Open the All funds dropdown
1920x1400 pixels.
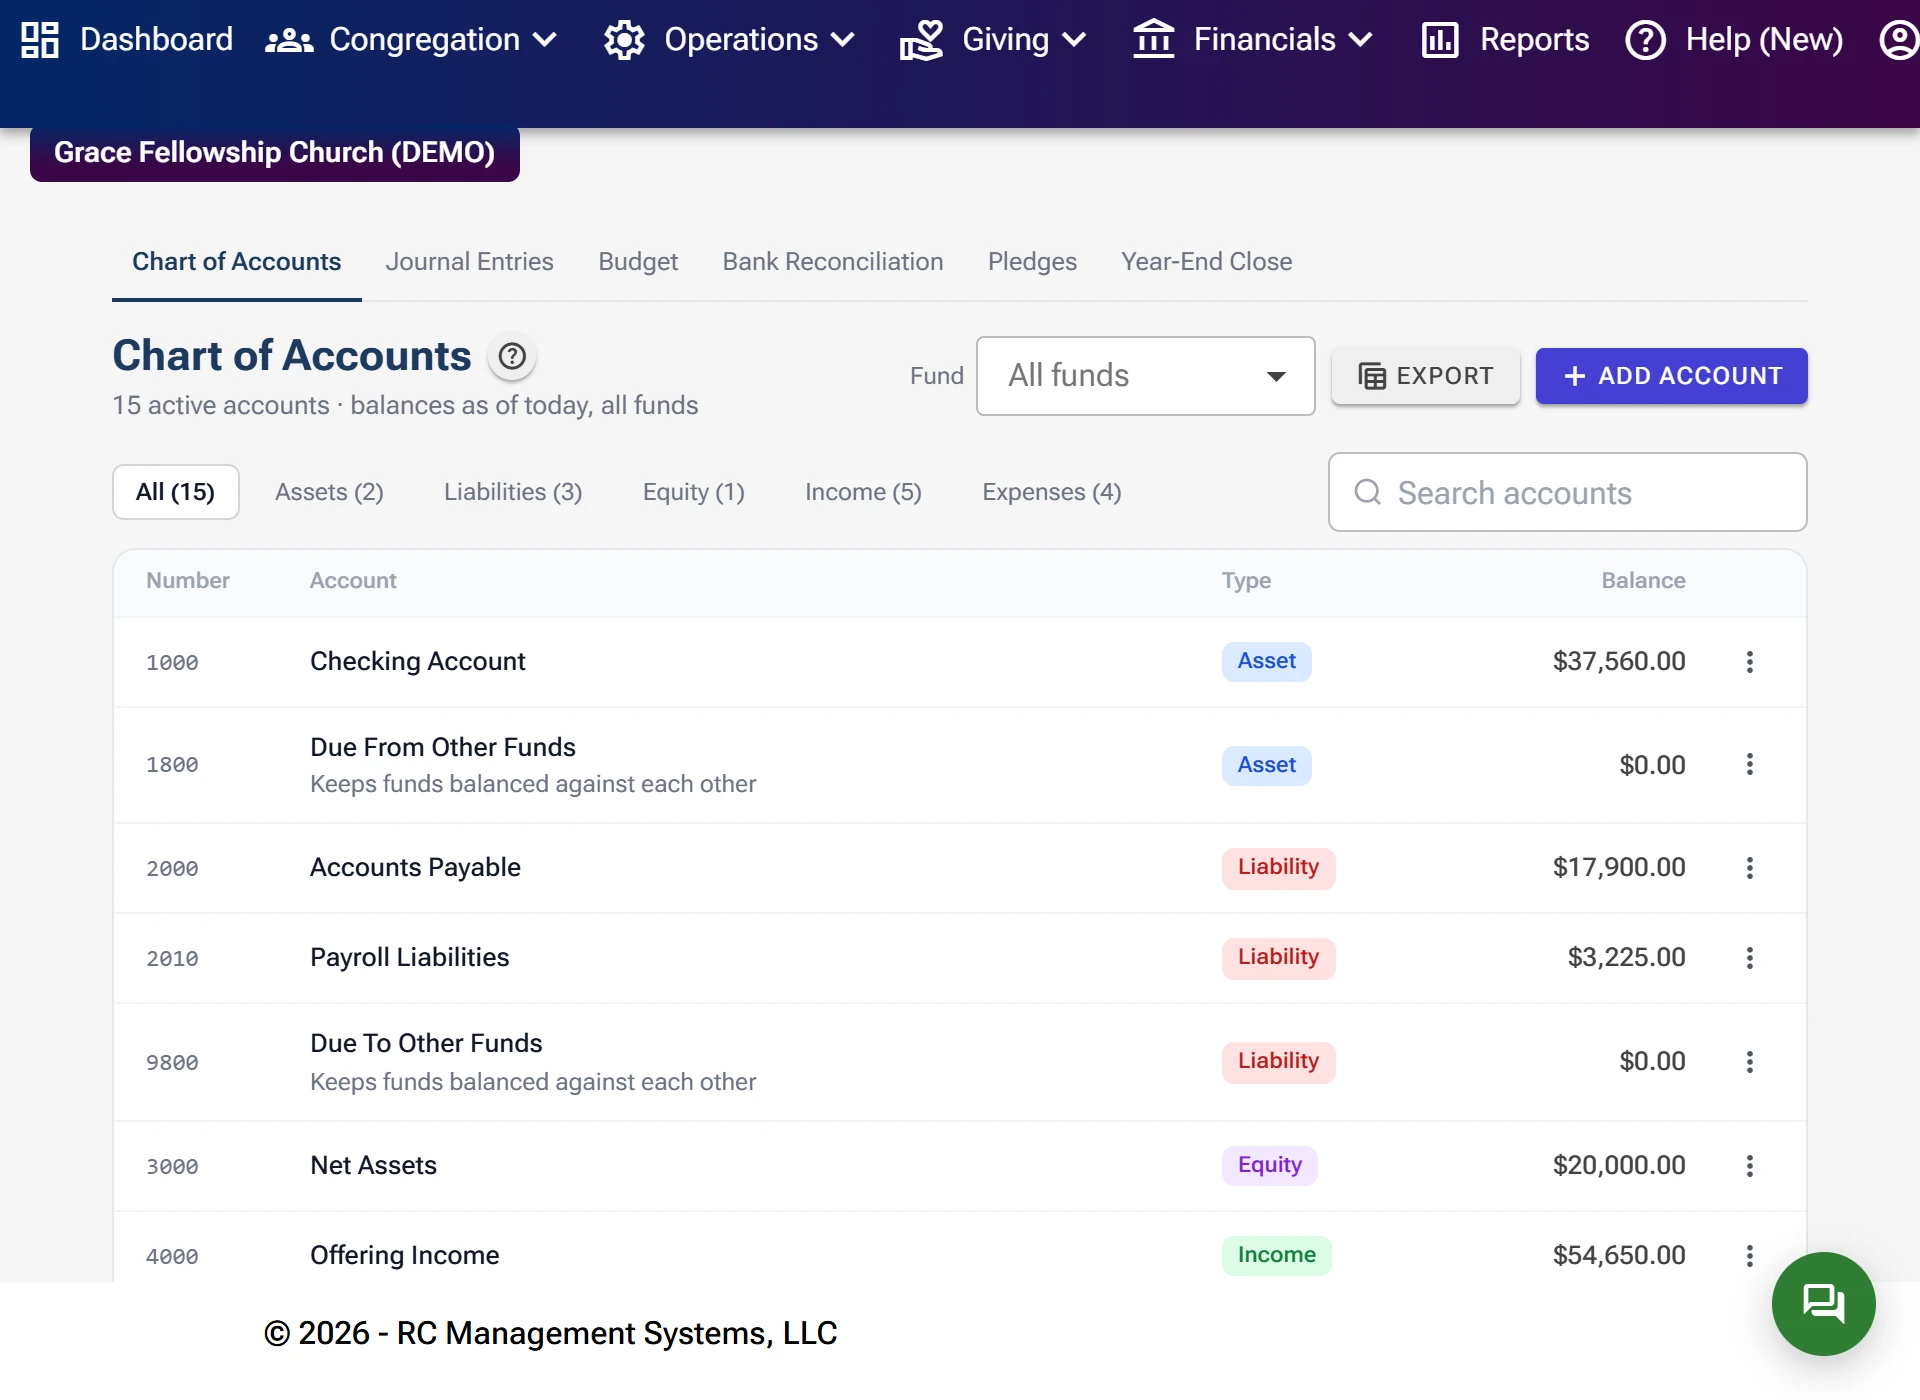tap(1145, 376)
